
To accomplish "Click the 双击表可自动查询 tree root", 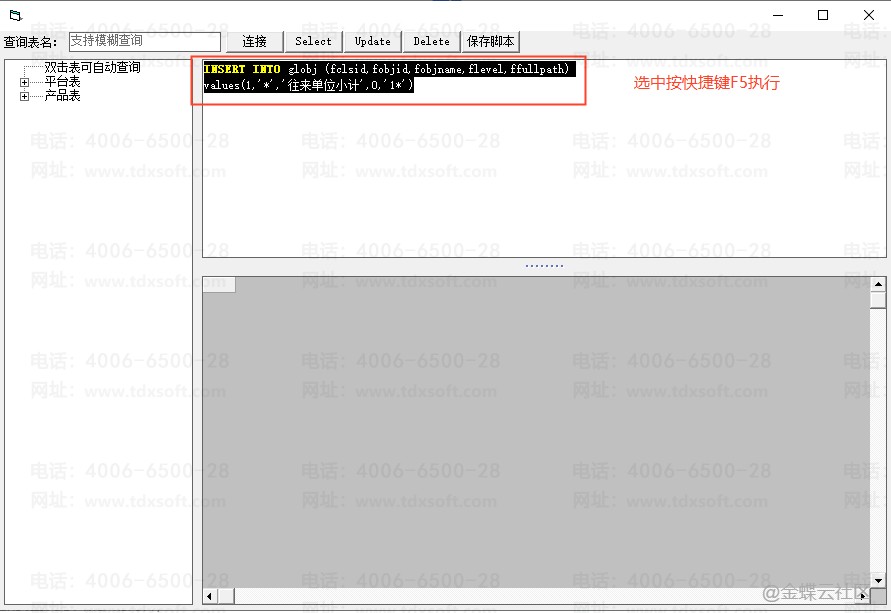I will [x=92, y=68].
